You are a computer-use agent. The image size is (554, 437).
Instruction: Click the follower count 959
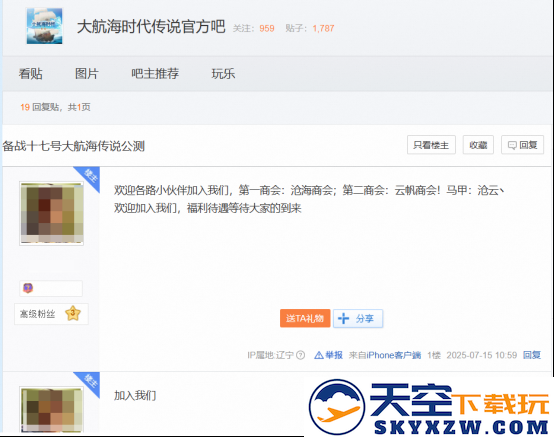267,28
